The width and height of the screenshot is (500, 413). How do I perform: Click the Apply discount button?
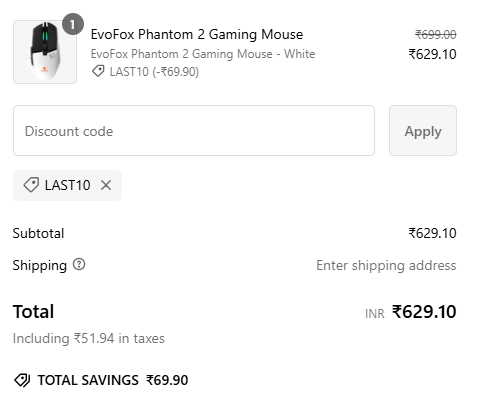[x=423, y=130]
